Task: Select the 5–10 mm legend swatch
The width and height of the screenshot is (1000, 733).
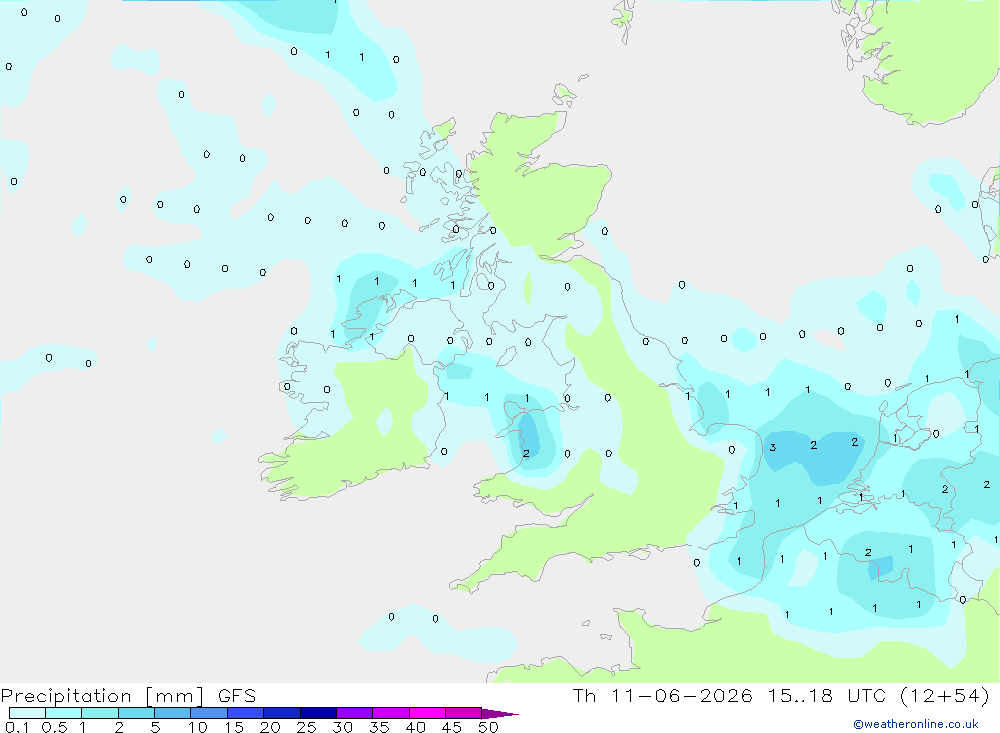Action: pos(173,713)
